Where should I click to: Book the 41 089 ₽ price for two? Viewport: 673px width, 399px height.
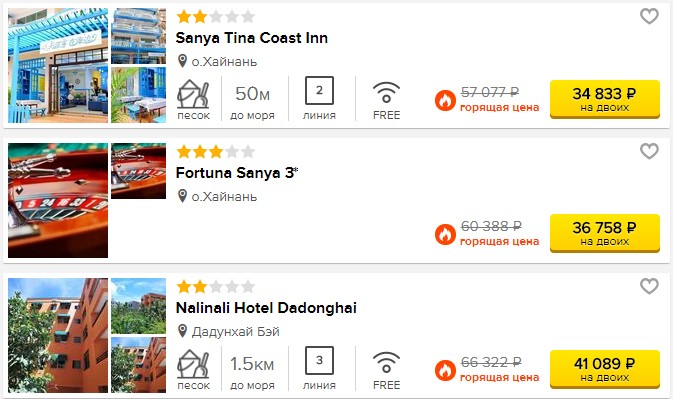click(605, 369)
